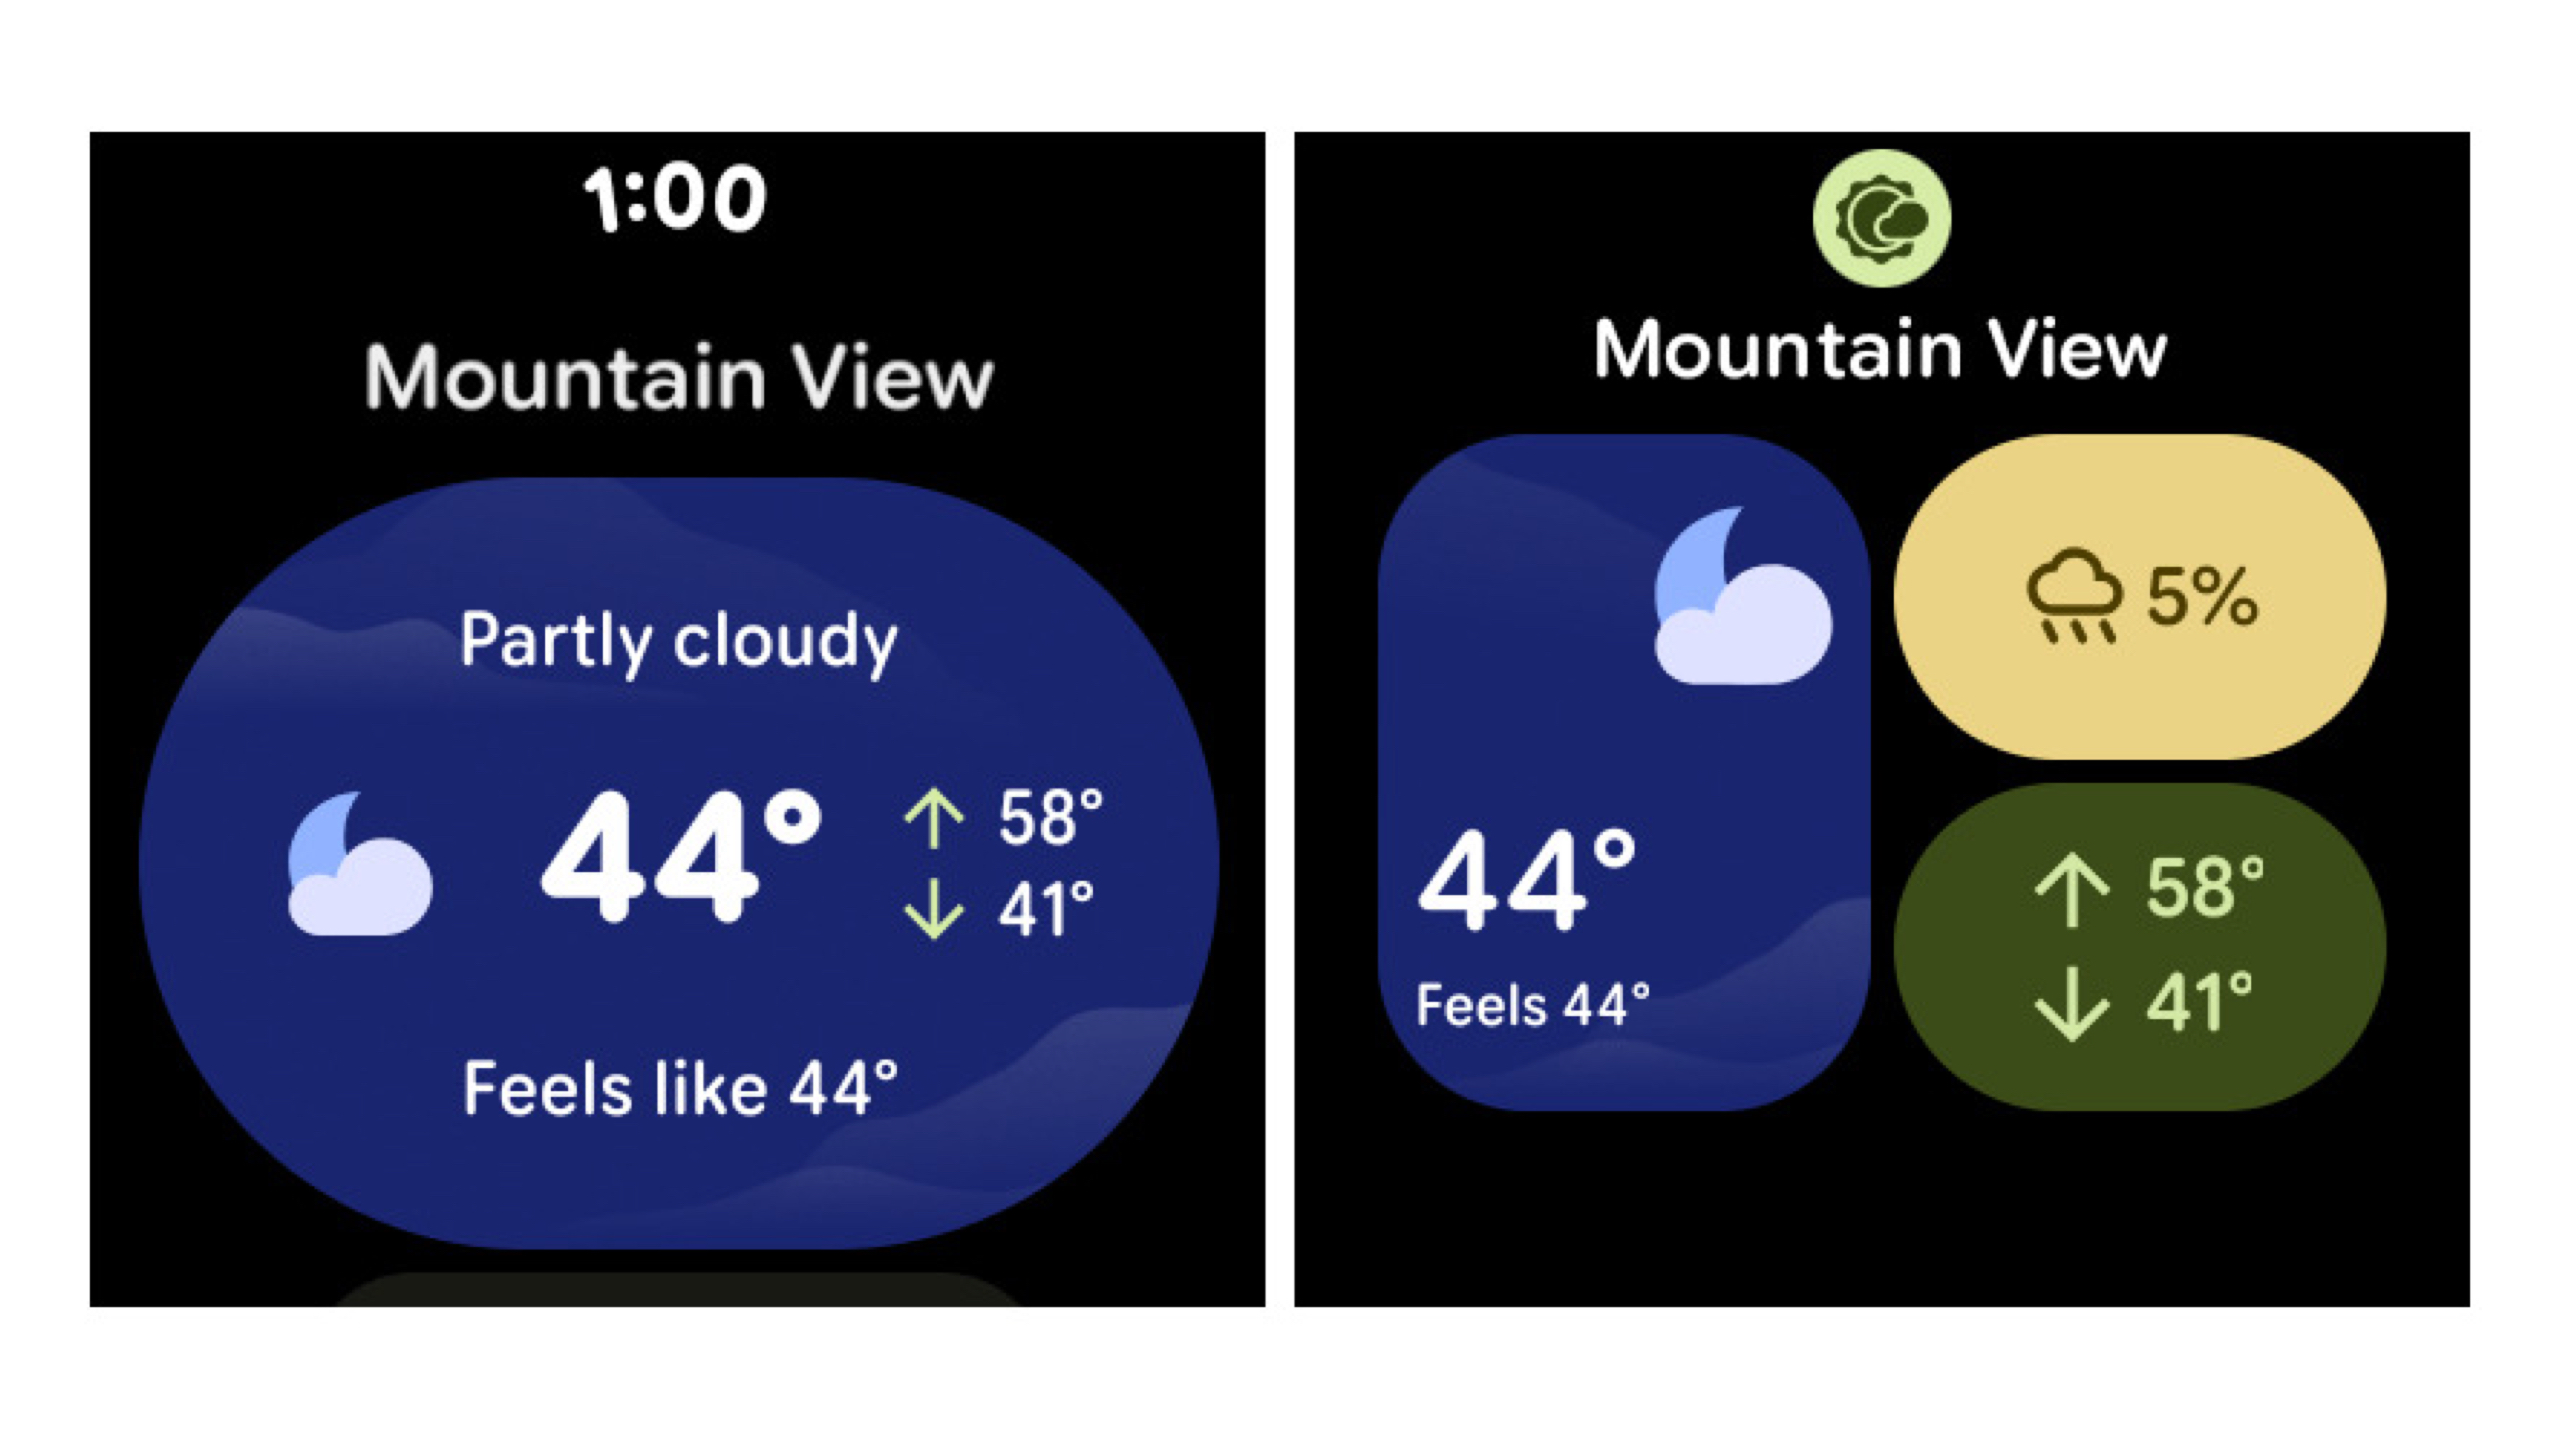Click the rain cloud icon in yellow card
The image size is (2560, 1440).
point(2074,596)
